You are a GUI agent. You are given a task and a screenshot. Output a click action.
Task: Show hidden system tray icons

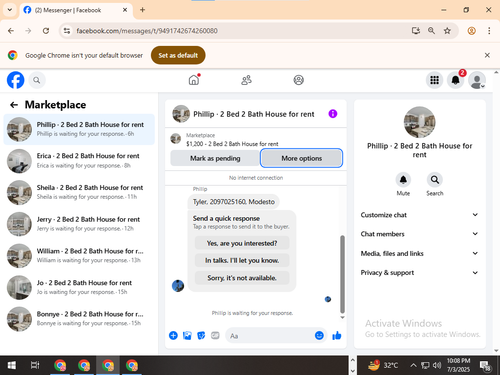pyautogui.click(x=413, y=365)
